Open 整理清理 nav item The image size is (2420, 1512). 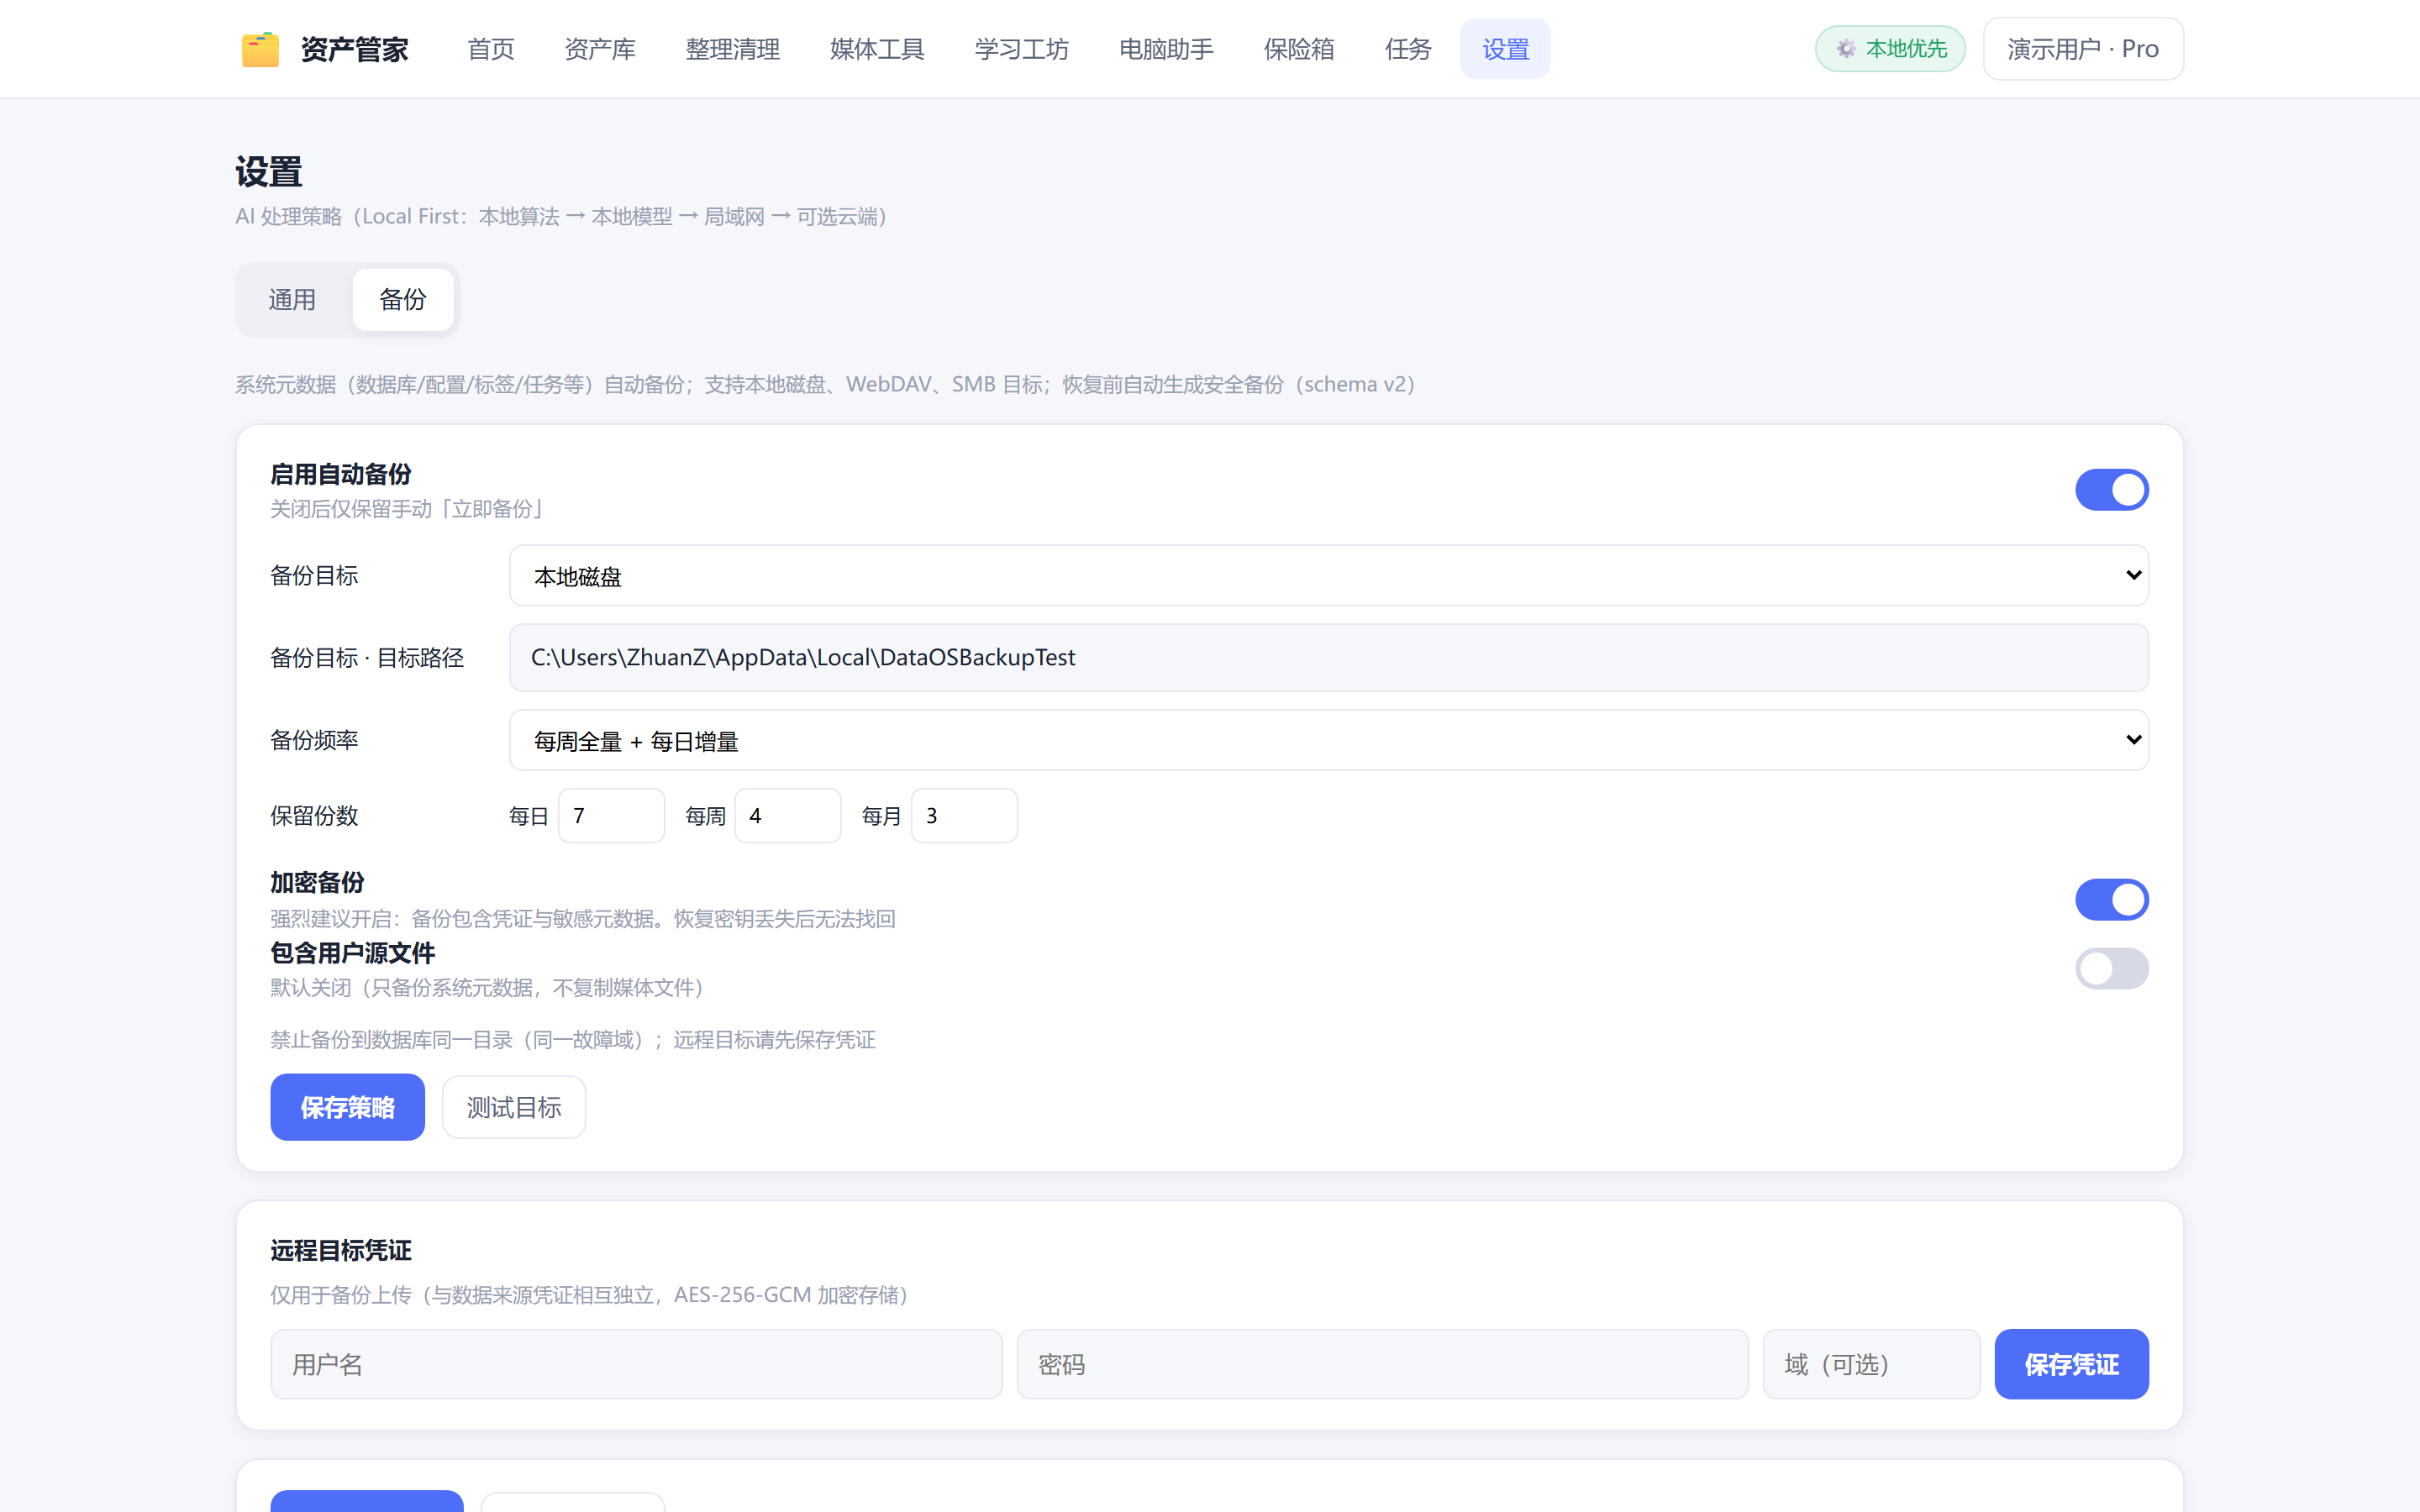click(733, 49)
